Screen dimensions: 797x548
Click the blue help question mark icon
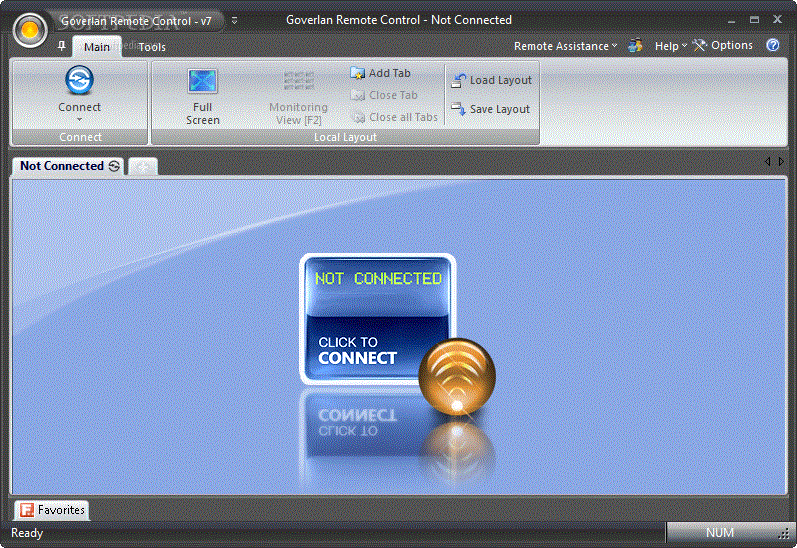coord(773,45)
